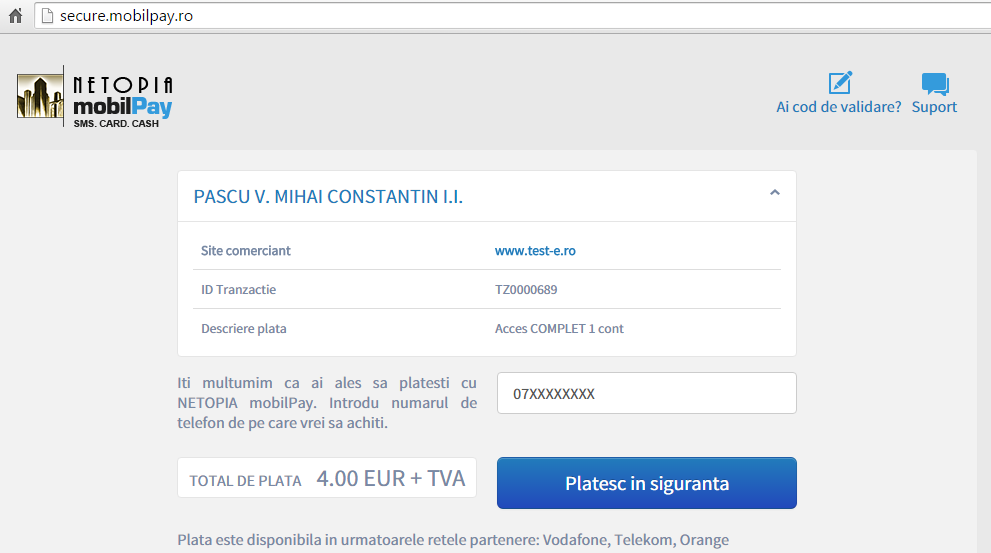Focus the 07XXXXXXXX phone number field
The image size is (991, 553).
tap(646, 393)
